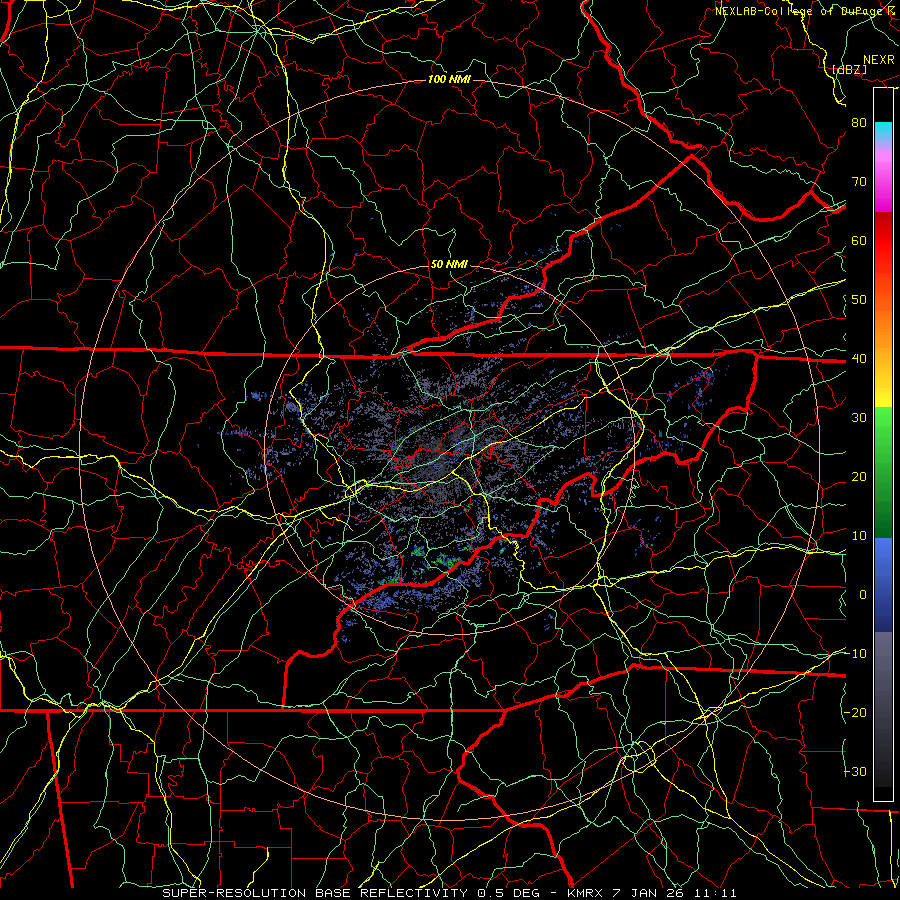
Task: Click the -20 value on dBZ scale
Action: click(855, 712)
